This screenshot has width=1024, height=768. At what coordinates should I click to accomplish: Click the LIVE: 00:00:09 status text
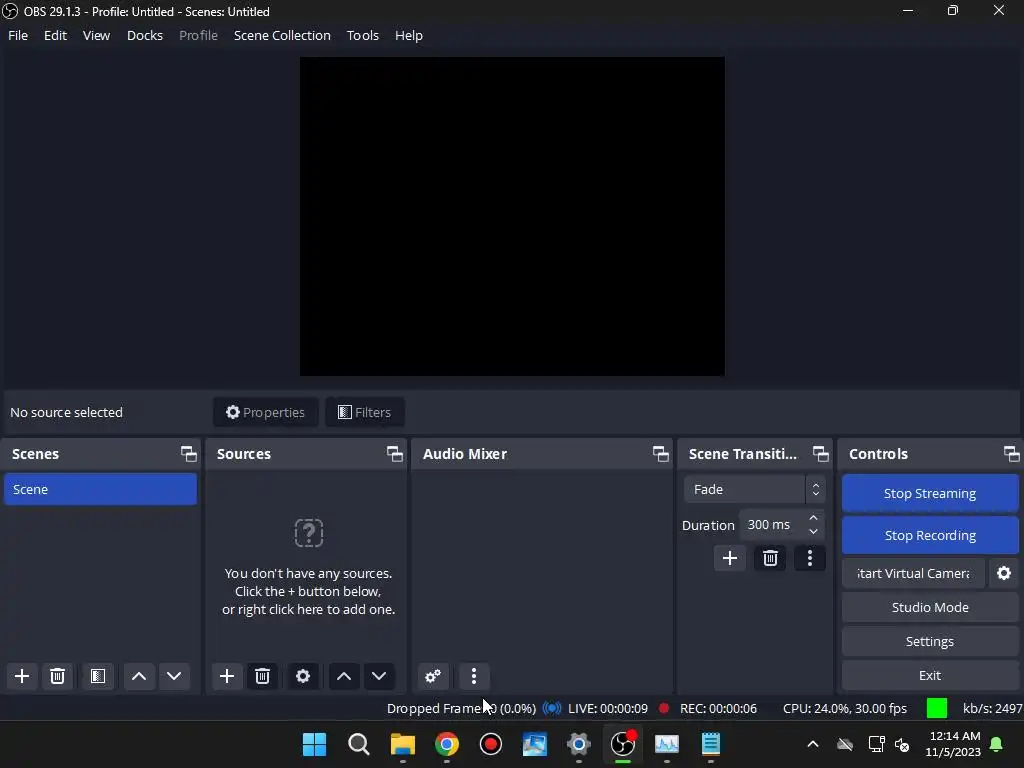(608, 709)
